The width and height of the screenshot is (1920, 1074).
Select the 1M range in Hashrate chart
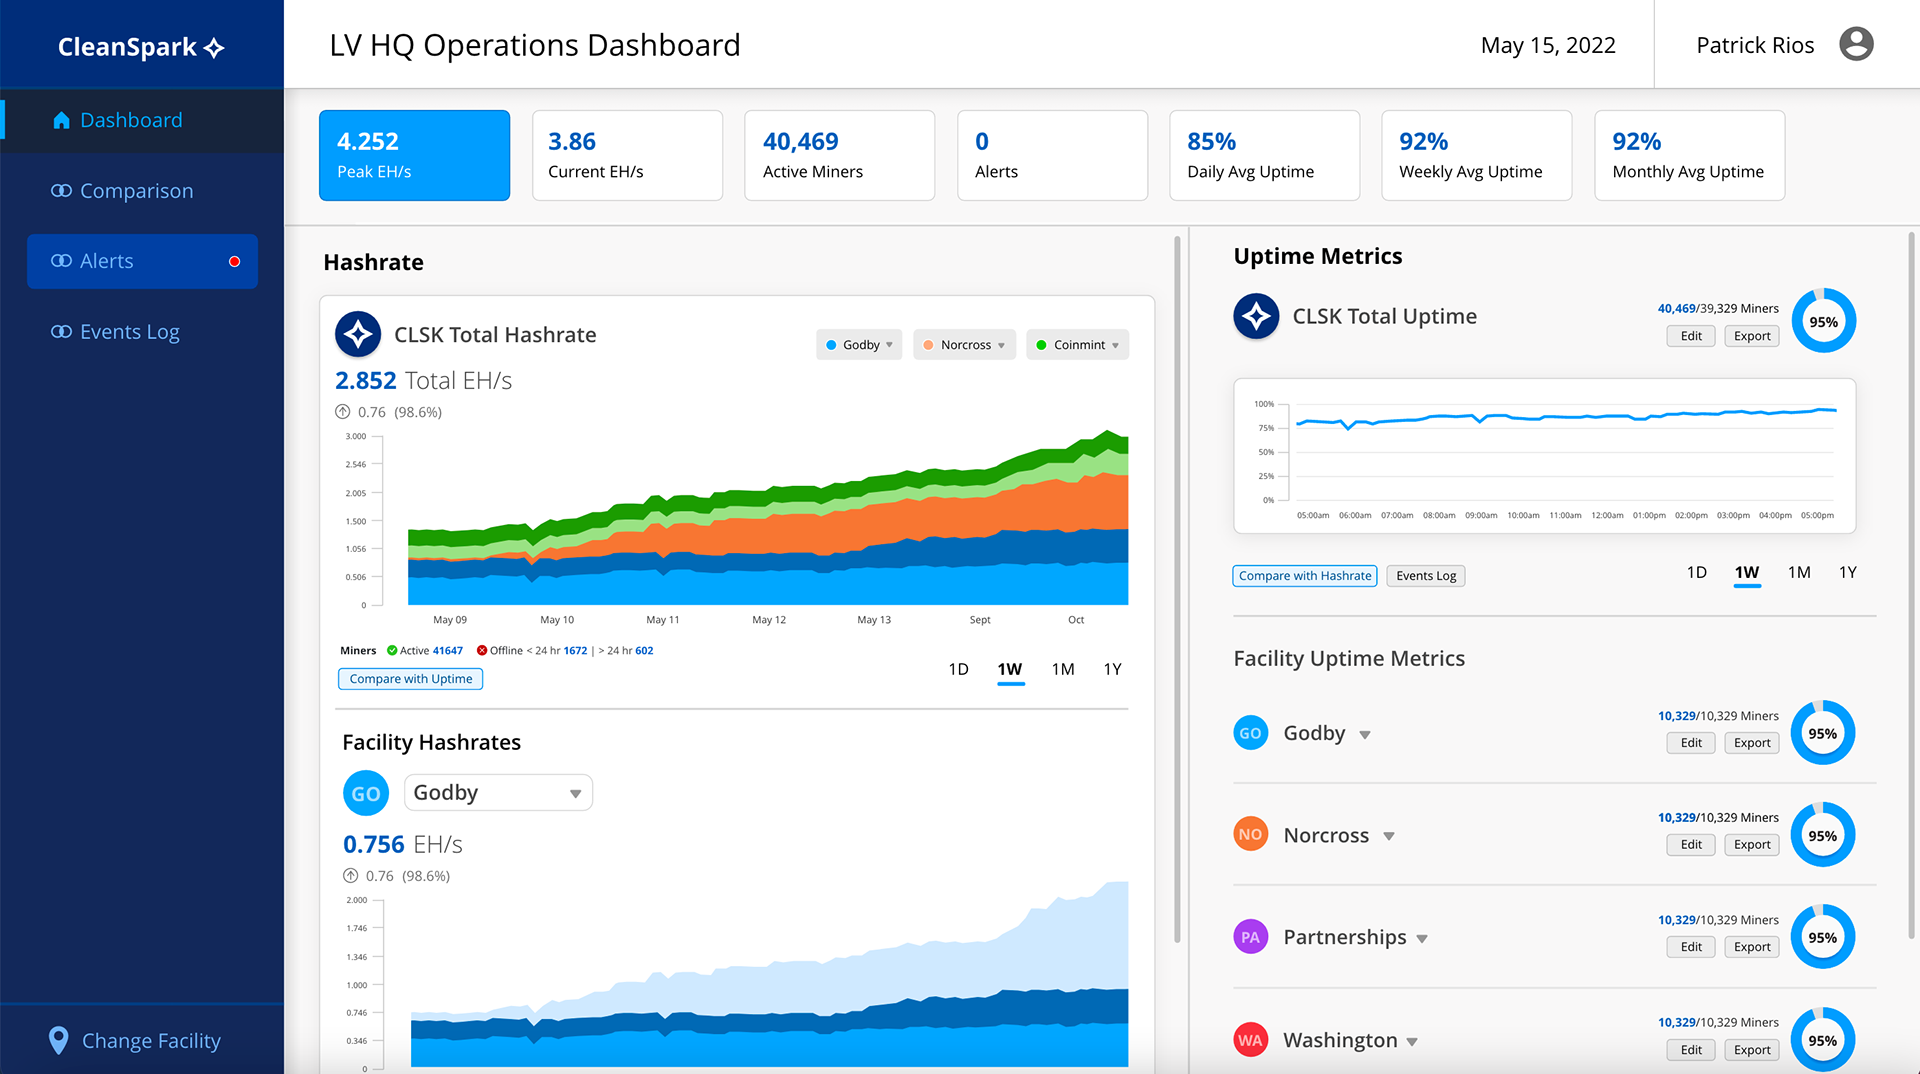click(x=1063, y=669)
